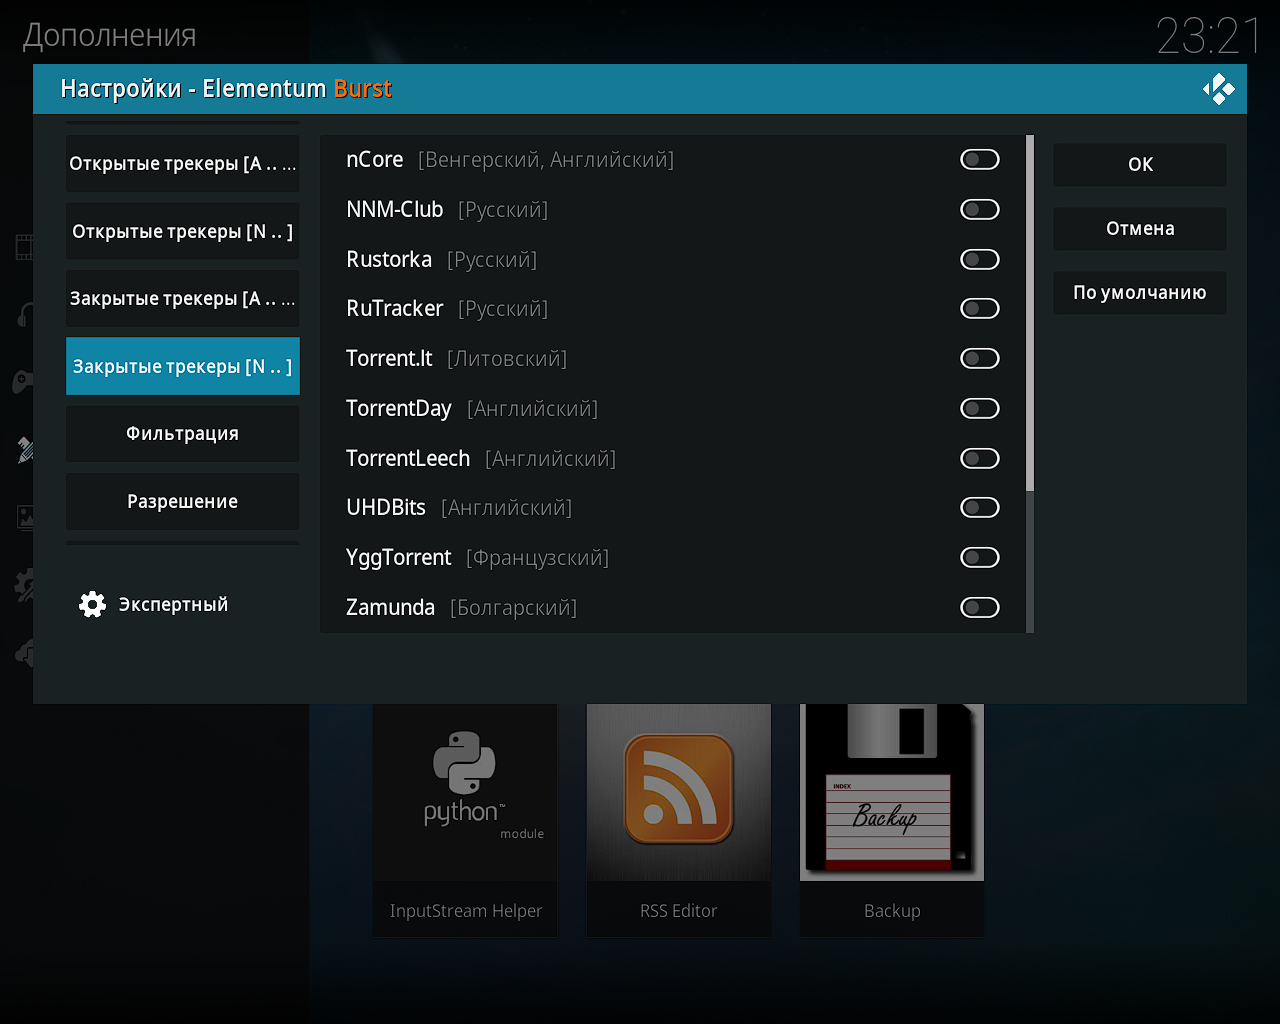This screenshot has width=1280, height=1024.
Task: Enable the Zamunda tracker switch
Action: [980, 607]
